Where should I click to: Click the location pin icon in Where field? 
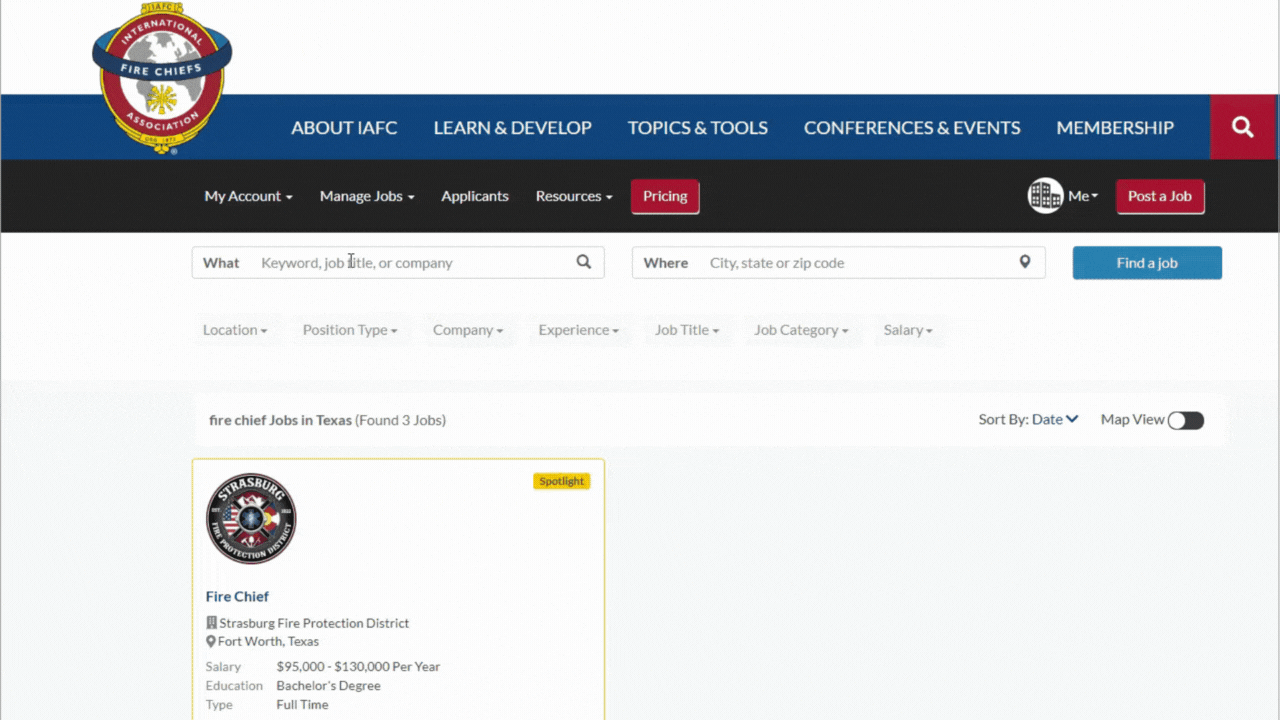1024,262
